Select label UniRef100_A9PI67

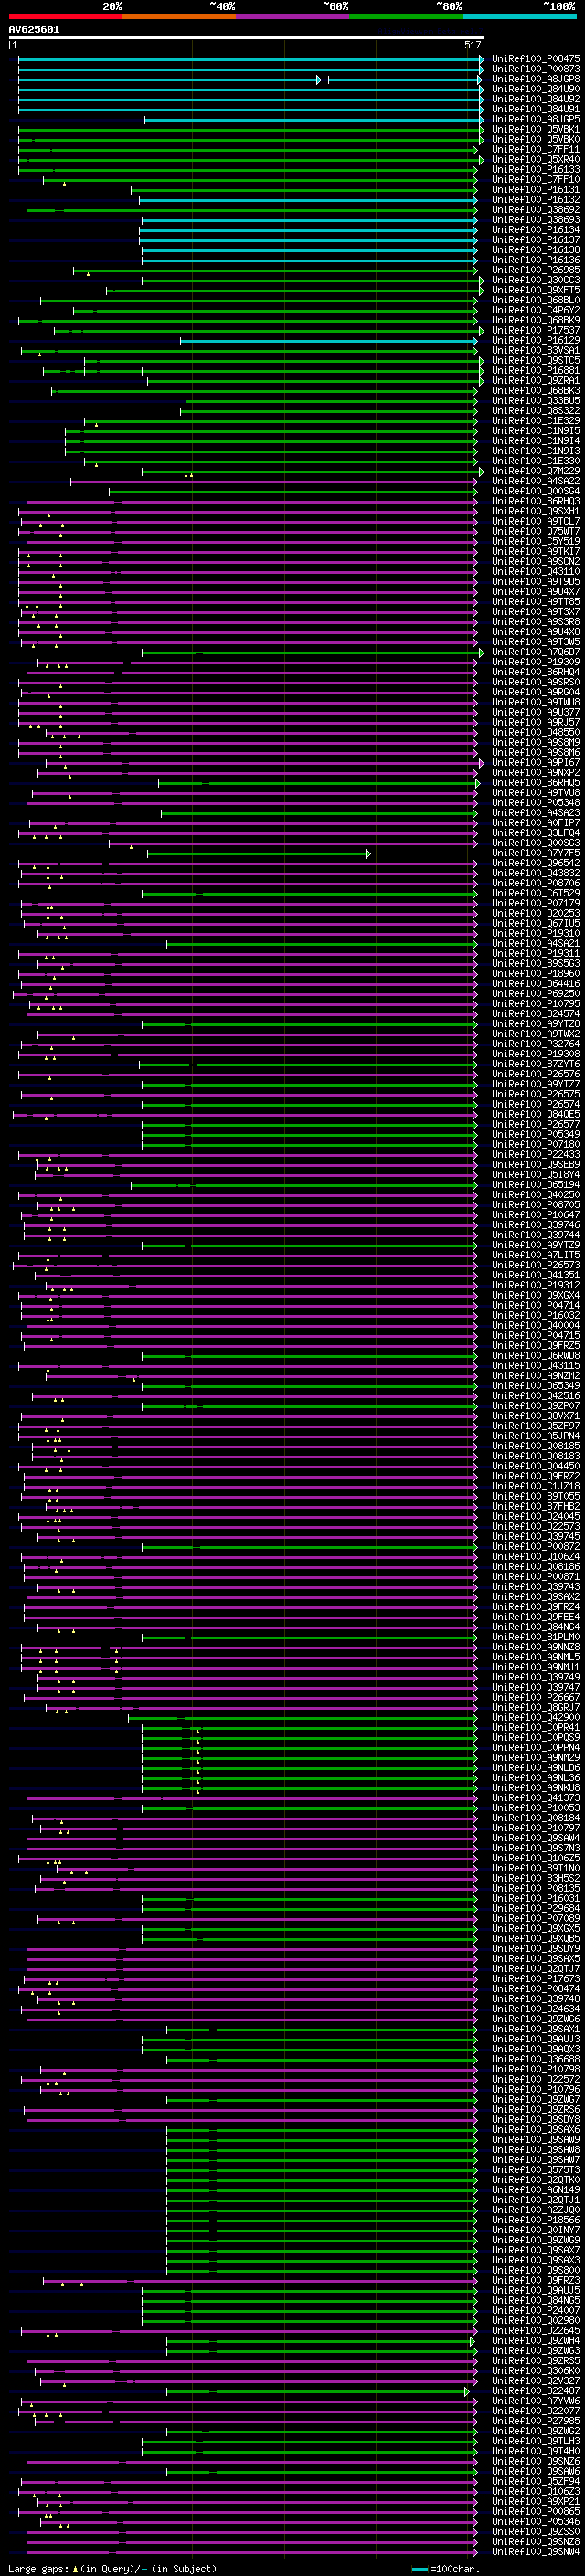coord(535,763)
